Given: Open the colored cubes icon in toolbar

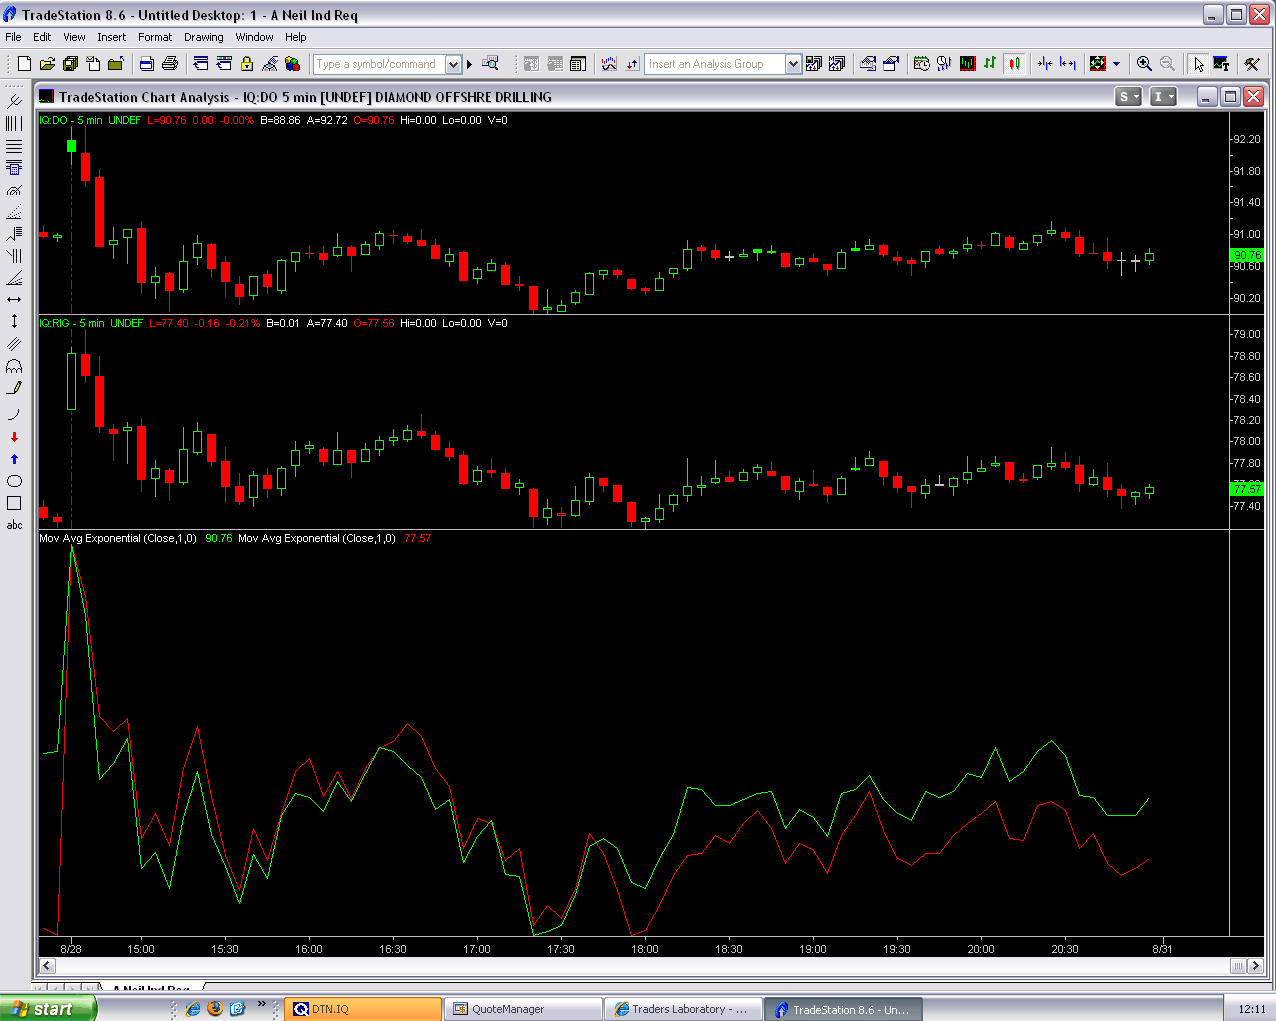Looking at the screenshot, I should pyautogui.click(x=293, y=64).
